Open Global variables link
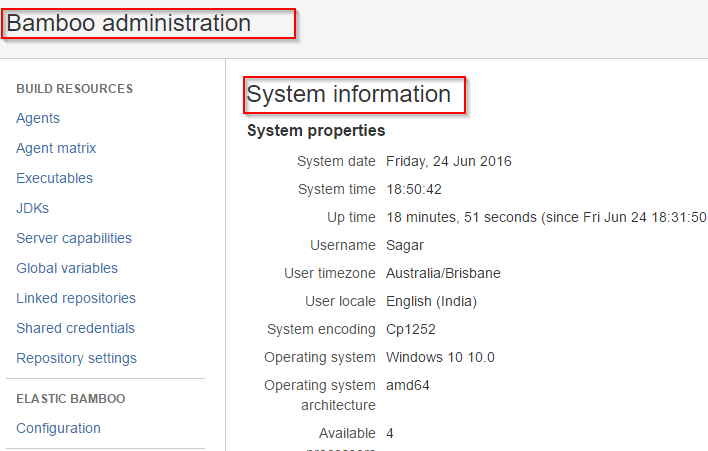Image resolution: width=708 pixels, height=451 pixels. [x=67, y=268]
